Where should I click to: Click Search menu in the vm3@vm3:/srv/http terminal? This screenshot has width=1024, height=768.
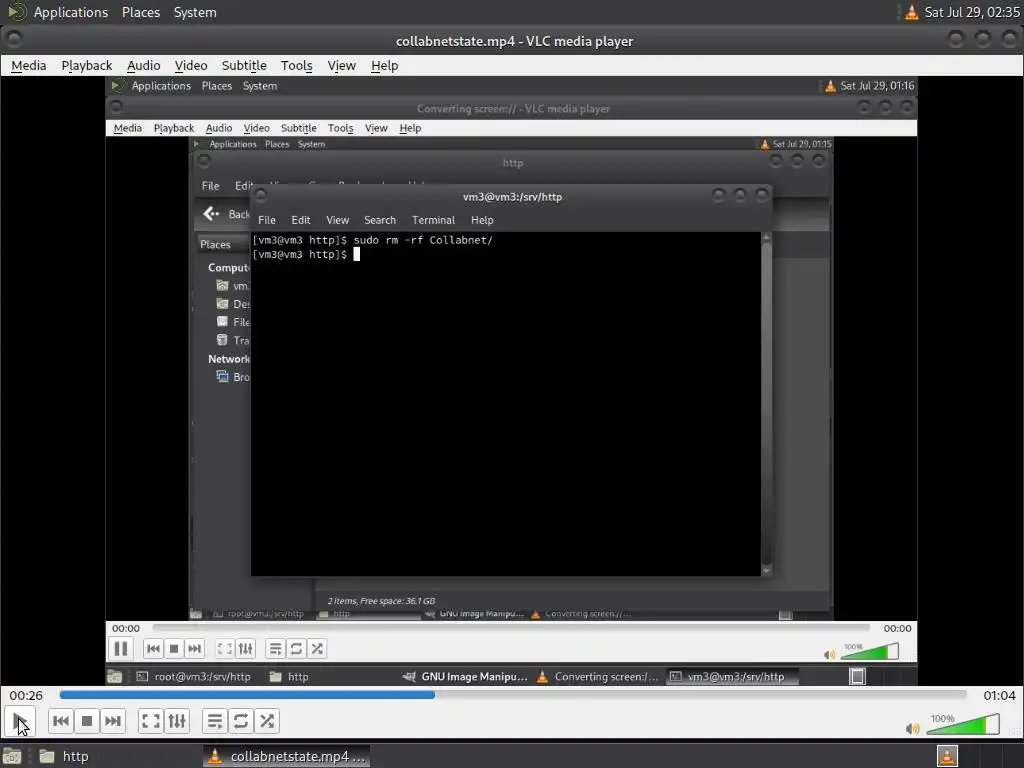tap(380, 220)
